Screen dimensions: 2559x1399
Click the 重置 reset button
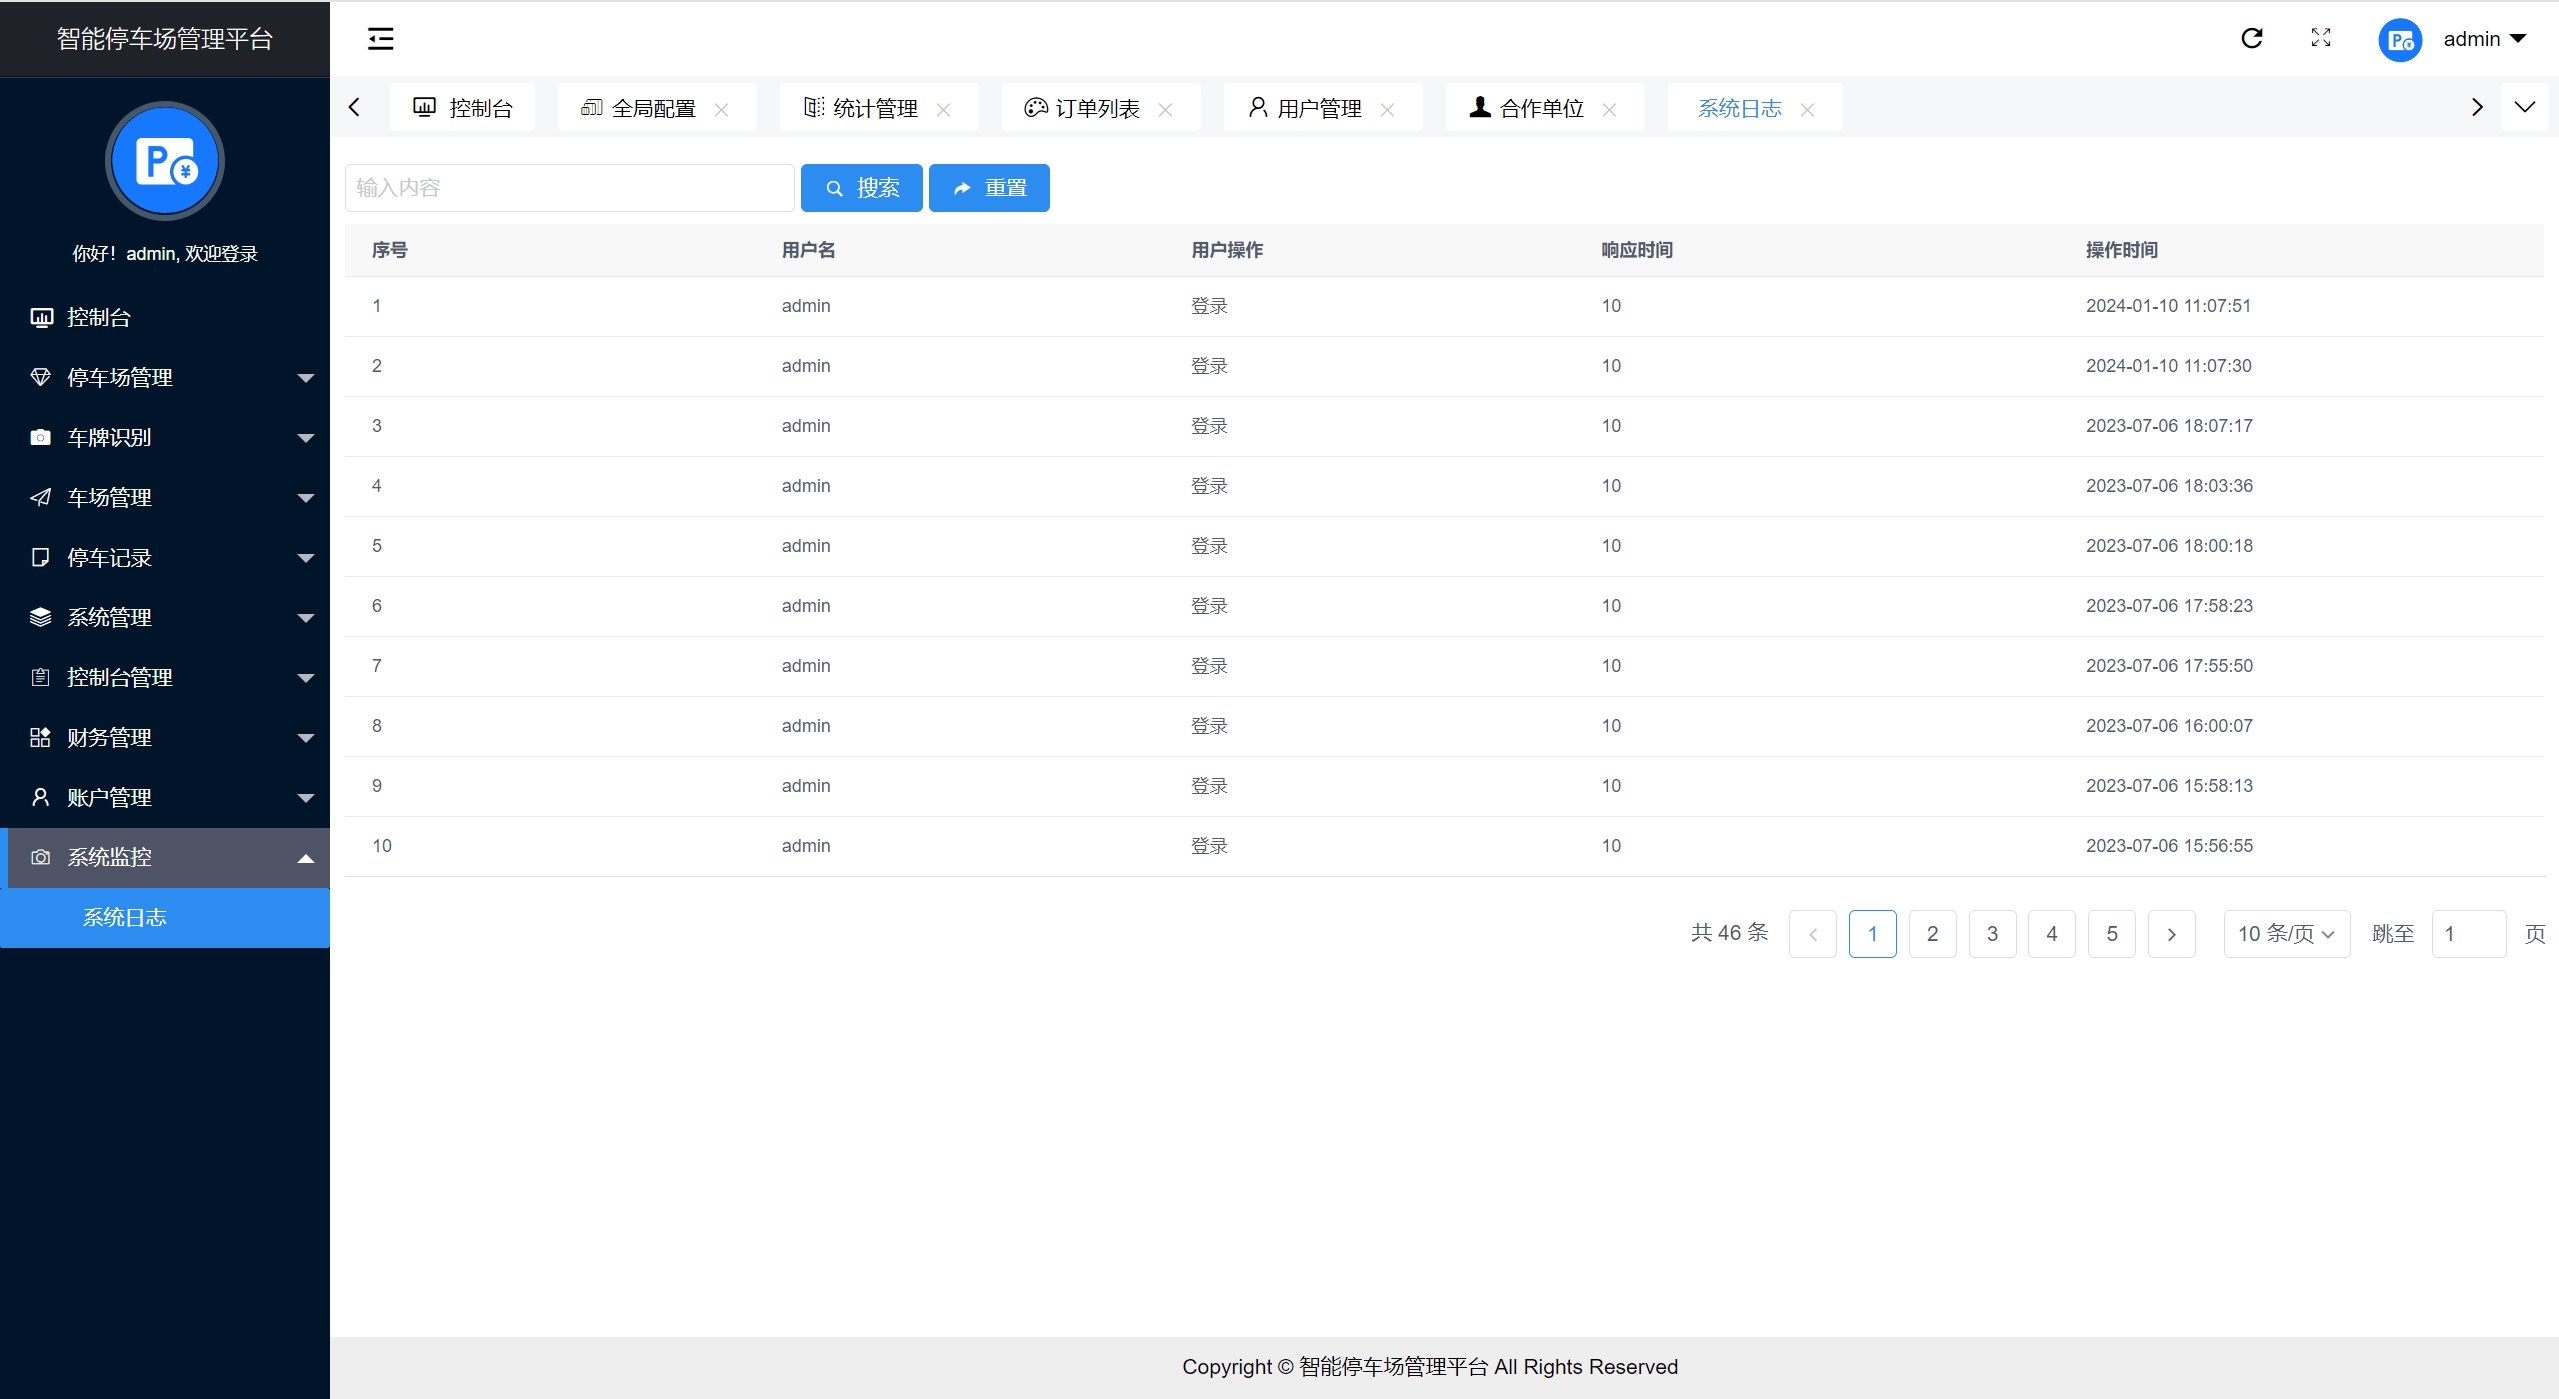pos(988,188)
